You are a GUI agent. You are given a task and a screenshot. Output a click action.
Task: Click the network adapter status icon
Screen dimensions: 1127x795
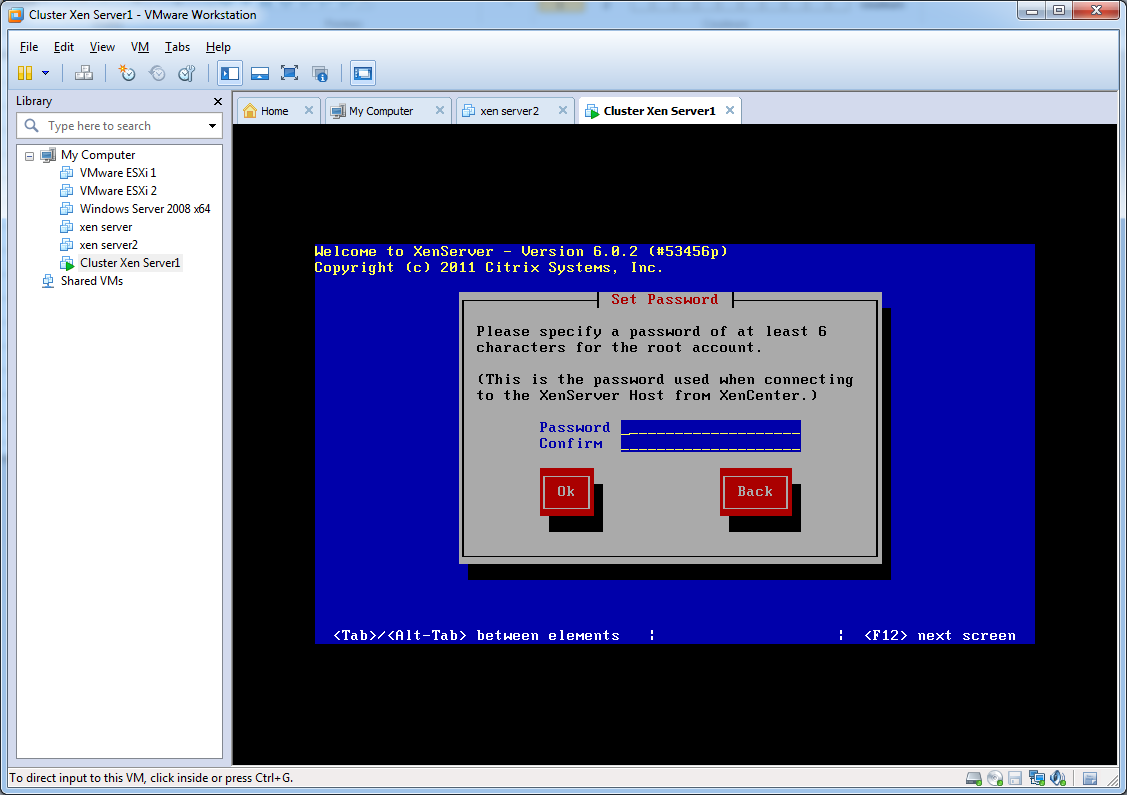(x=1036, y=778)
